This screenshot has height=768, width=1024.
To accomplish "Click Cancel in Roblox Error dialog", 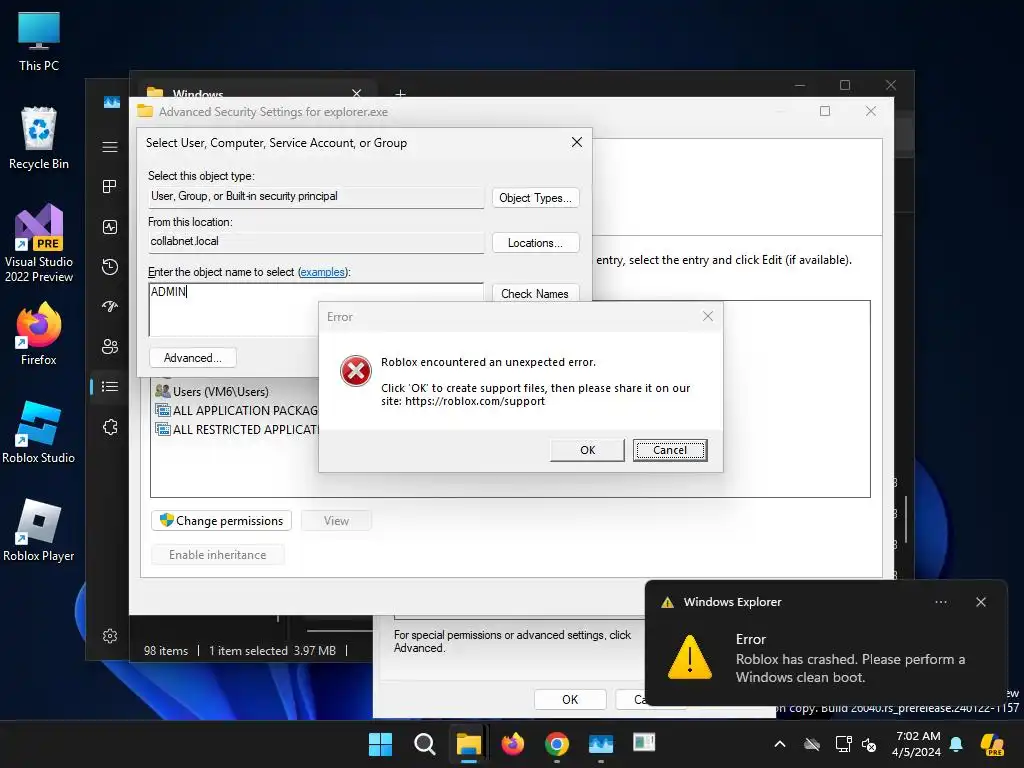I will coord(670,450).
